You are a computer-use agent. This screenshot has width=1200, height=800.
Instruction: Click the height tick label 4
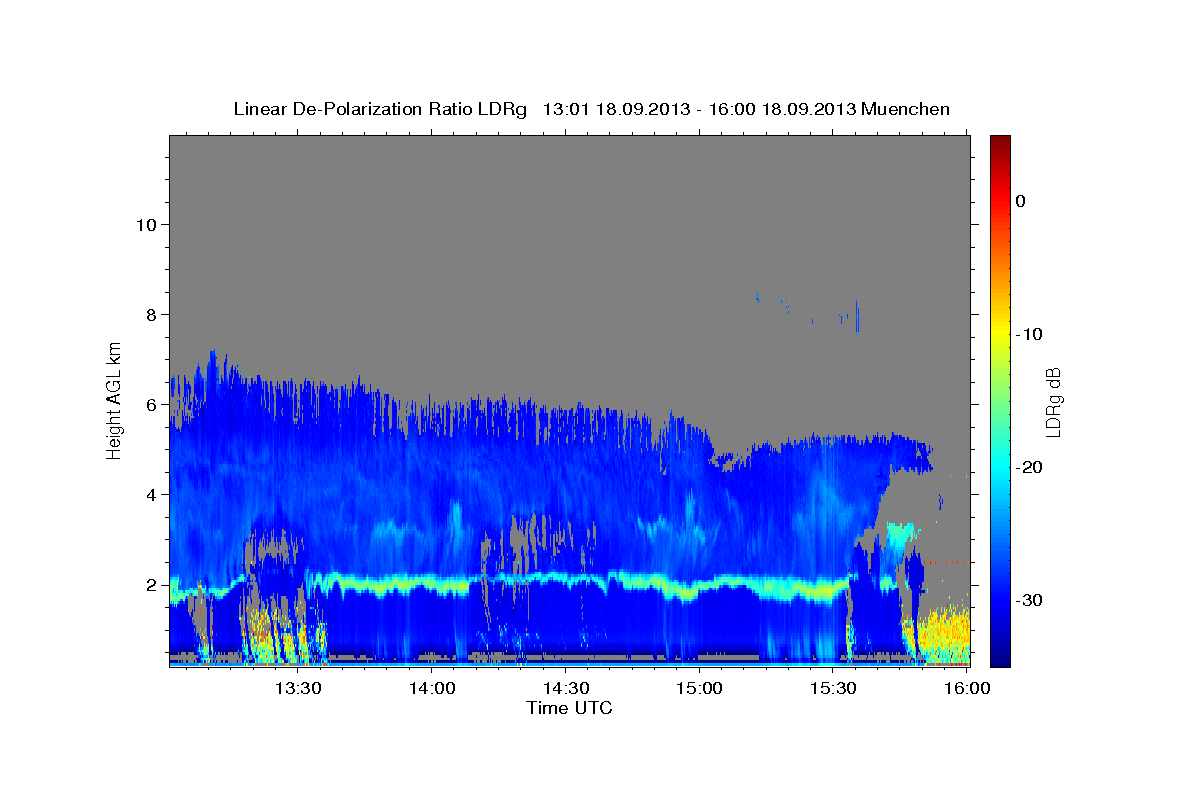pos(150,494)
